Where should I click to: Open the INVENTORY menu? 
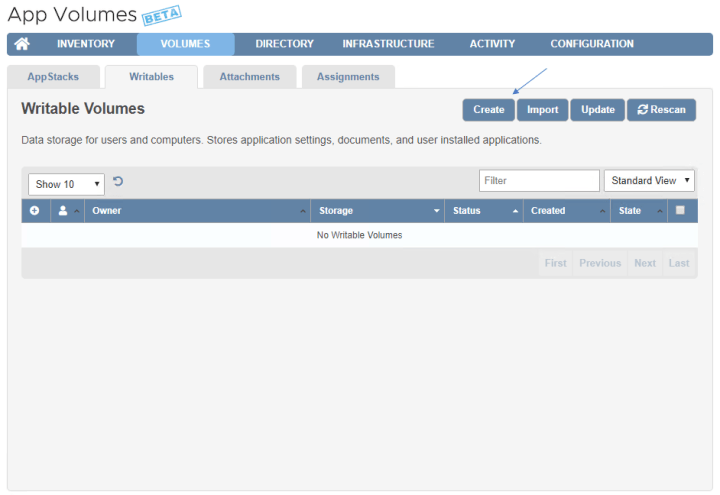86,44
